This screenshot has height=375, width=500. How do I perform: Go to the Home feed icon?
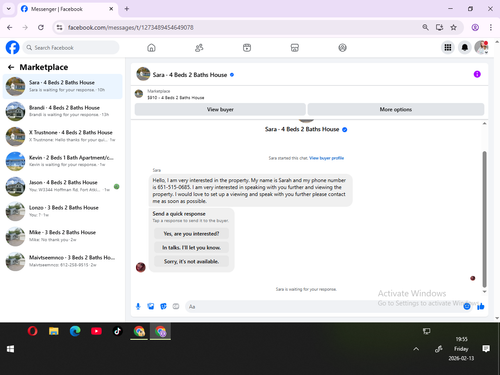pos(151,48)
